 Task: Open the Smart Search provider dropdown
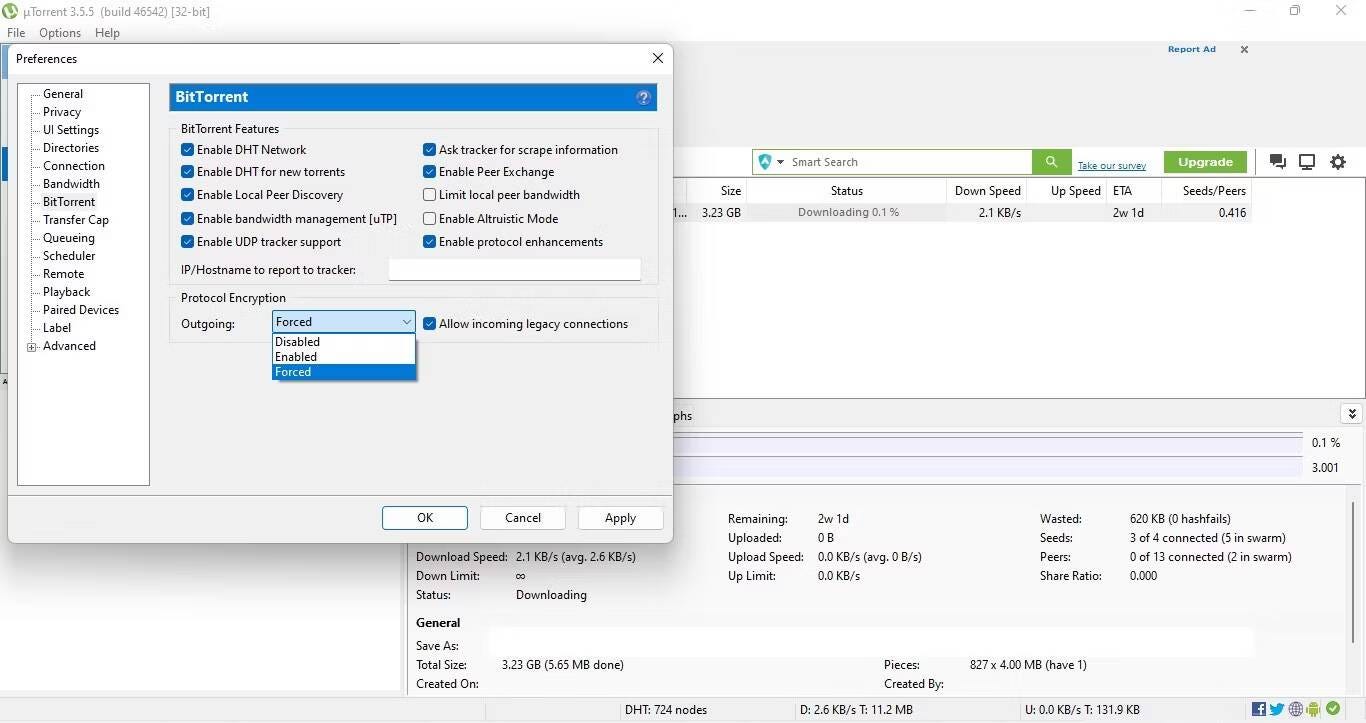(780, 161)
